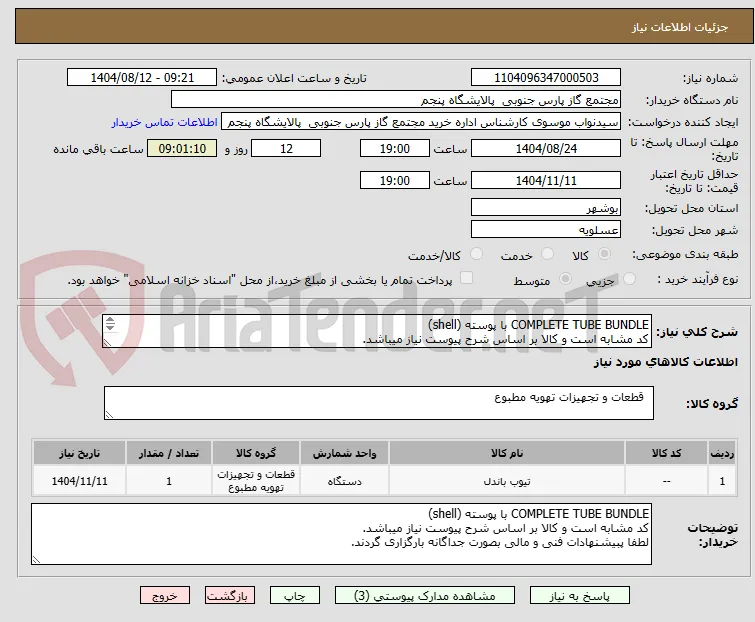755x622 pixels.
Task: Open اطلاعات تماس خریدار link
Action: (165, 122)
